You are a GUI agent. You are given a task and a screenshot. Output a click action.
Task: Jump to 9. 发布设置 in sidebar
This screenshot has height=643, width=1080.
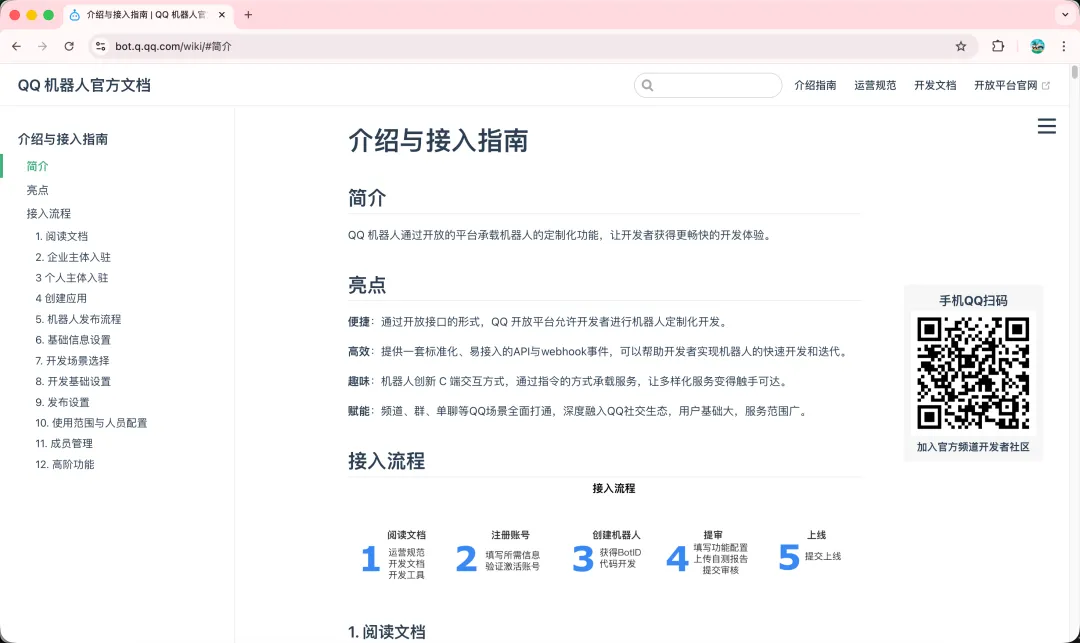pos(62,402)
